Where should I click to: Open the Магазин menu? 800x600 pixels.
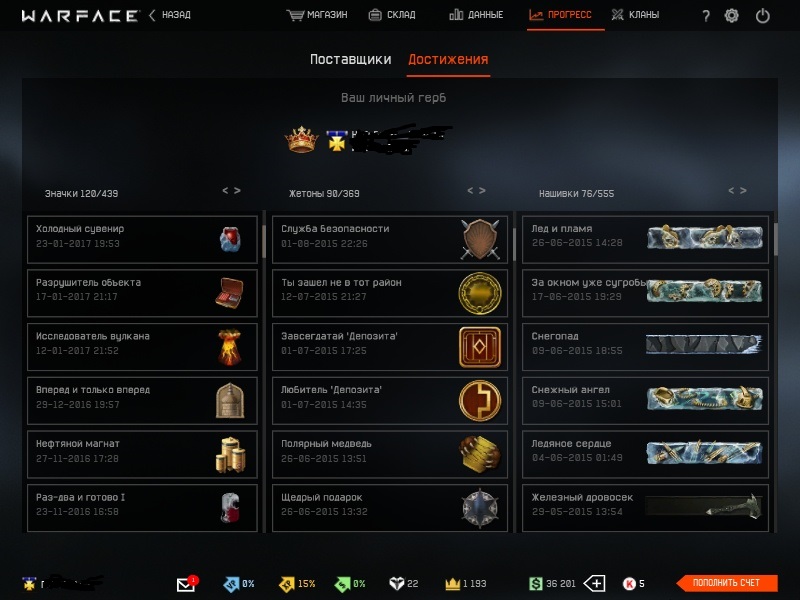coord(317,15)
